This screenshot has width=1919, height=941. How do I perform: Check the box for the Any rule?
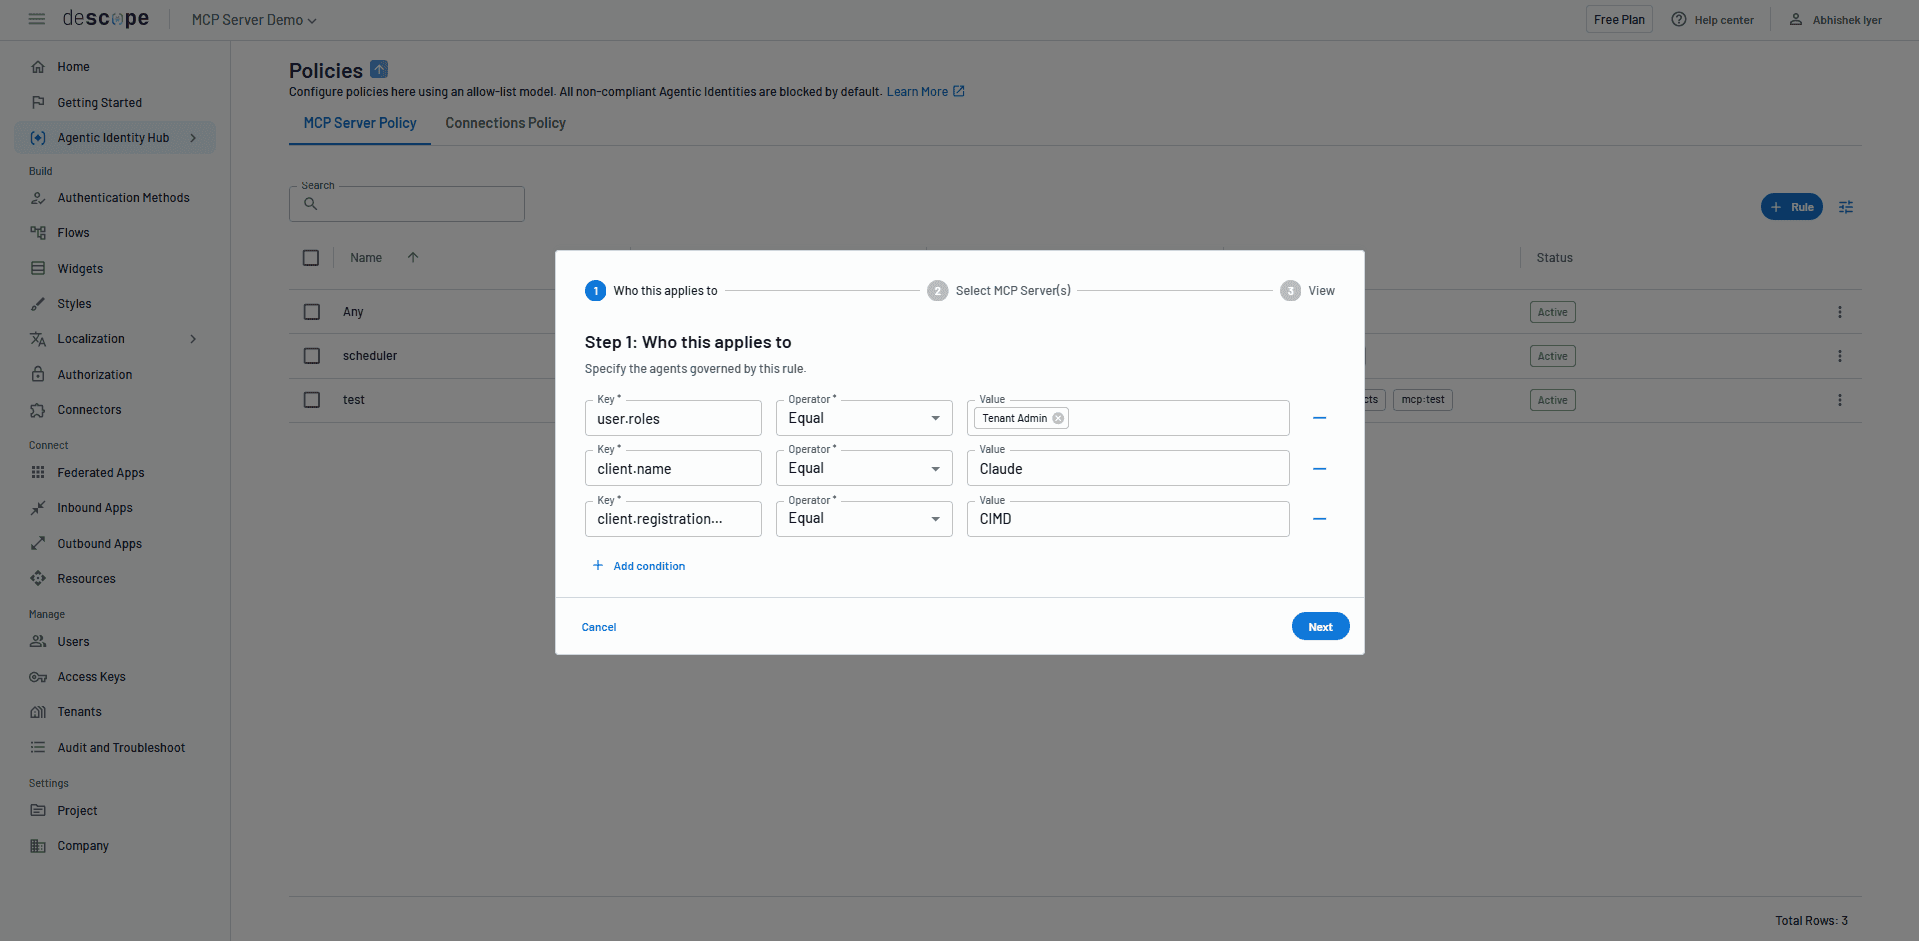(312, 312)
